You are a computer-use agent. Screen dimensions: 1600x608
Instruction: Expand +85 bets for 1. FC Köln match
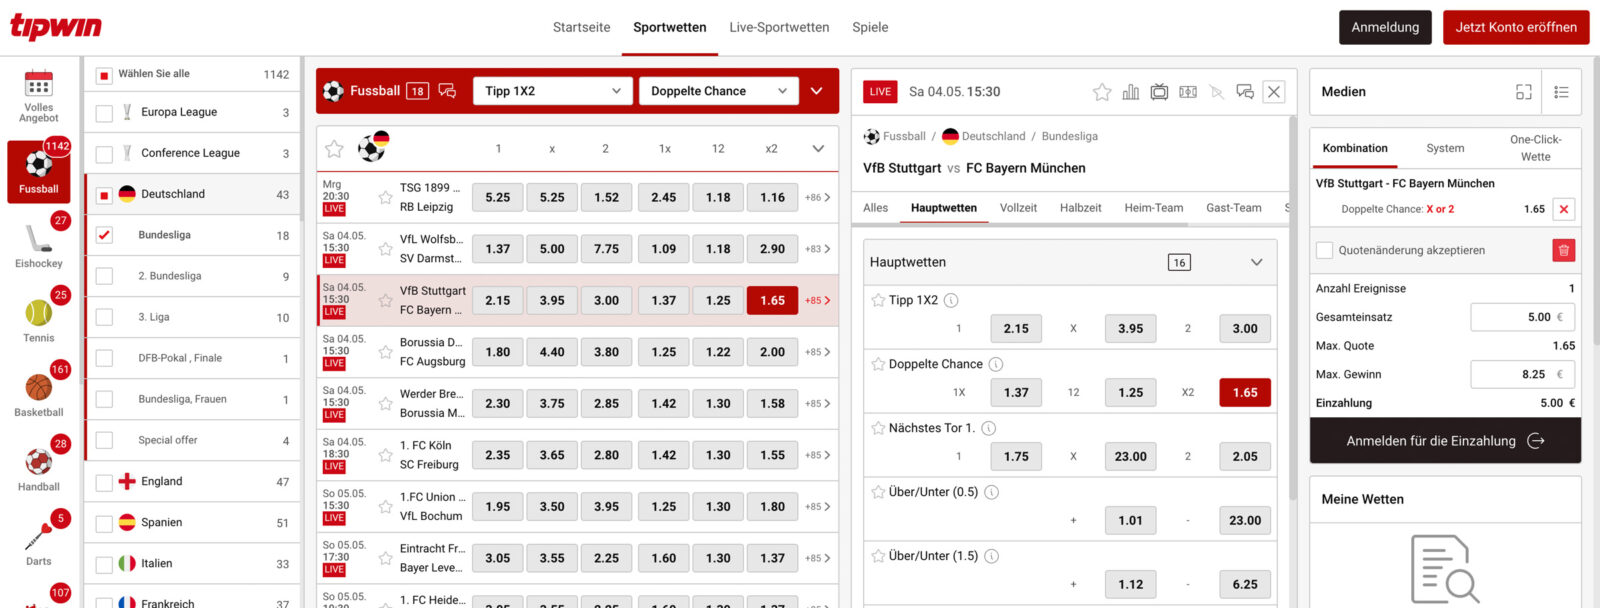click(x=818, y=455)
